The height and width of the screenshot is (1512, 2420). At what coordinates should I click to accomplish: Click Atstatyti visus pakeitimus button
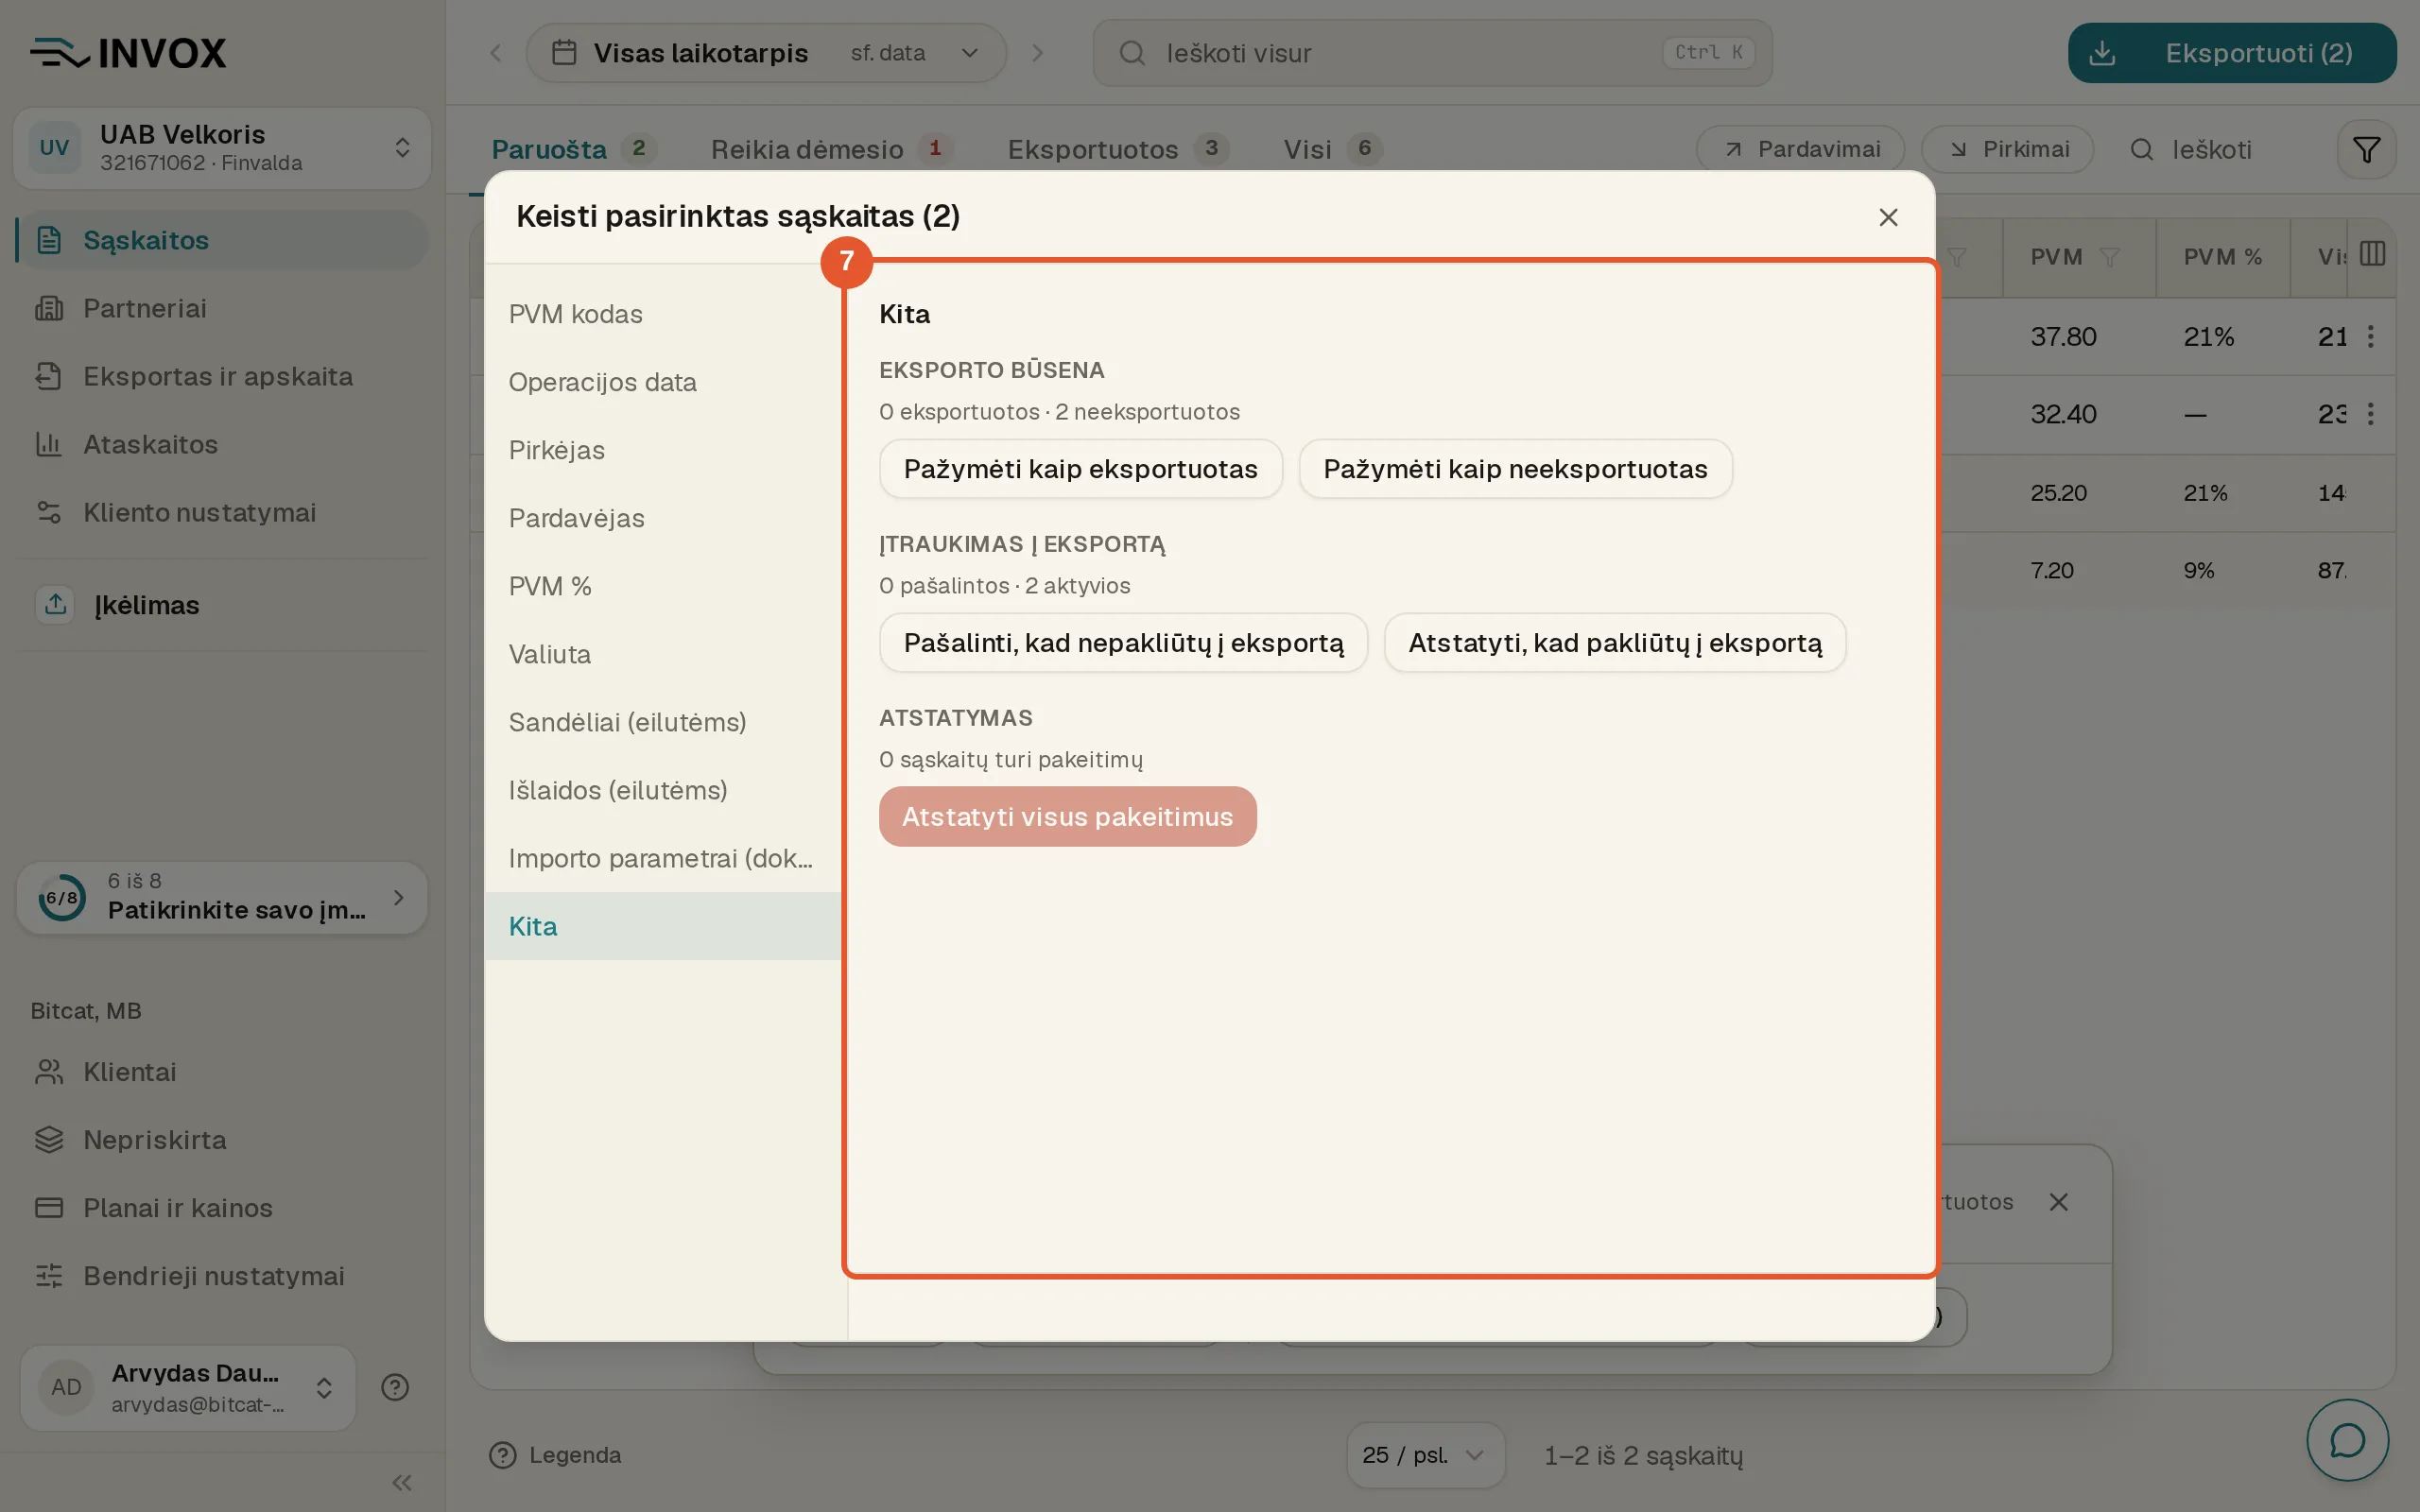click(x=1067, y=817)
